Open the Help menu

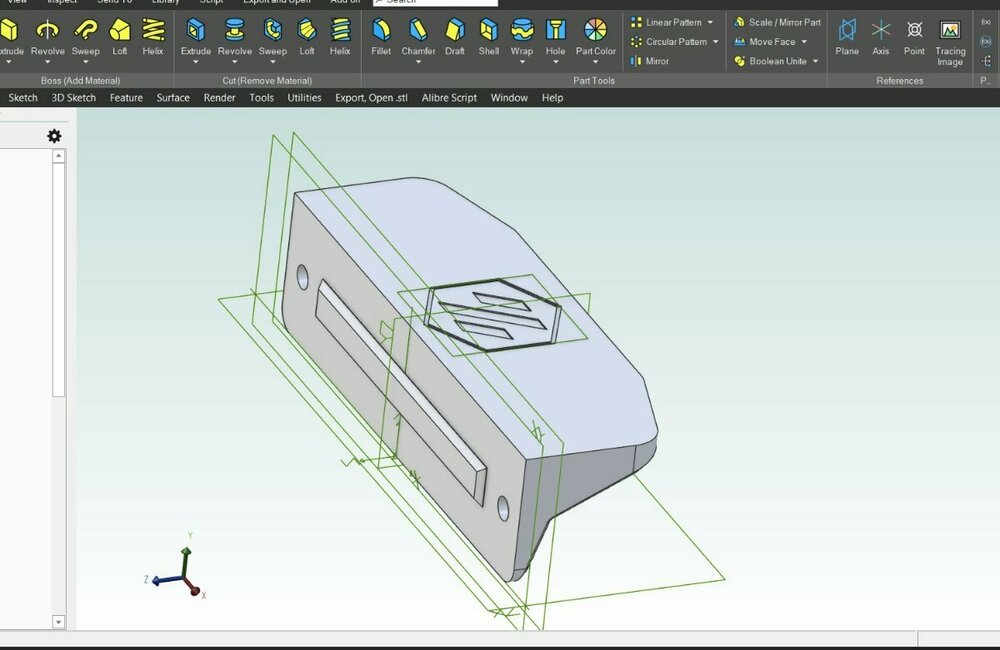[x=552, y=98]
